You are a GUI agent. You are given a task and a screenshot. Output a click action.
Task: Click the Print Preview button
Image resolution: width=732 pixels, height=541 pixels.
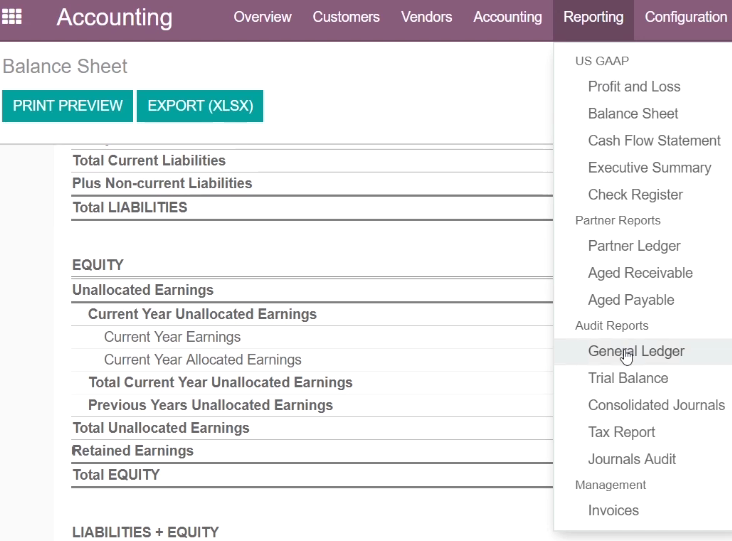click(67, 106)
